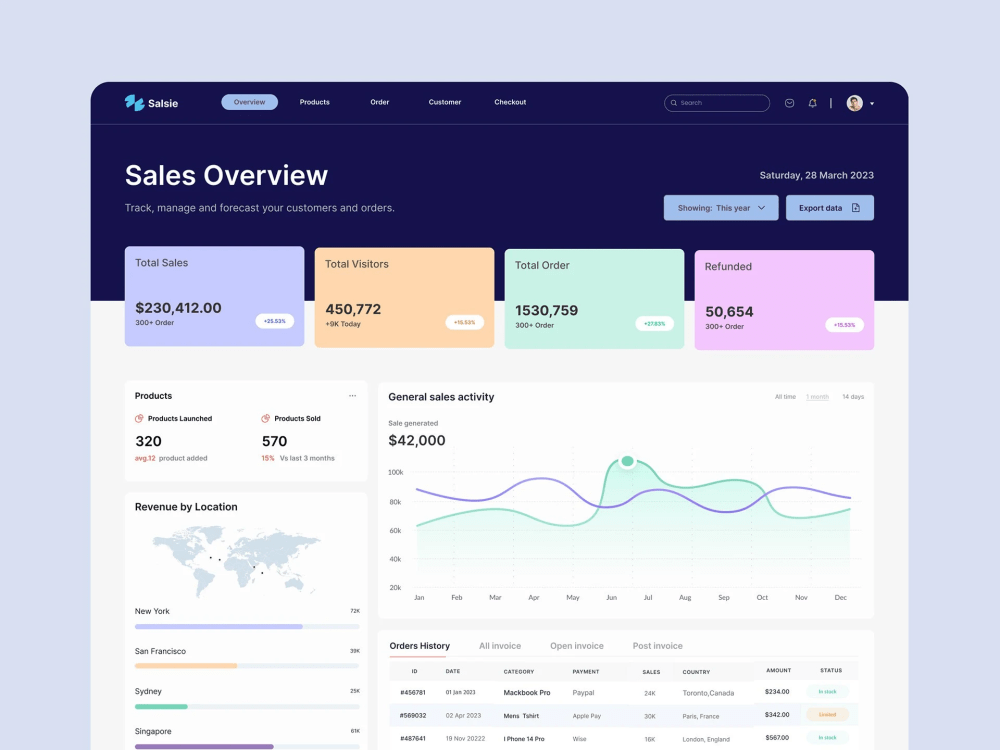Click the $42,000 sale generated value

[x=416, y=440]
